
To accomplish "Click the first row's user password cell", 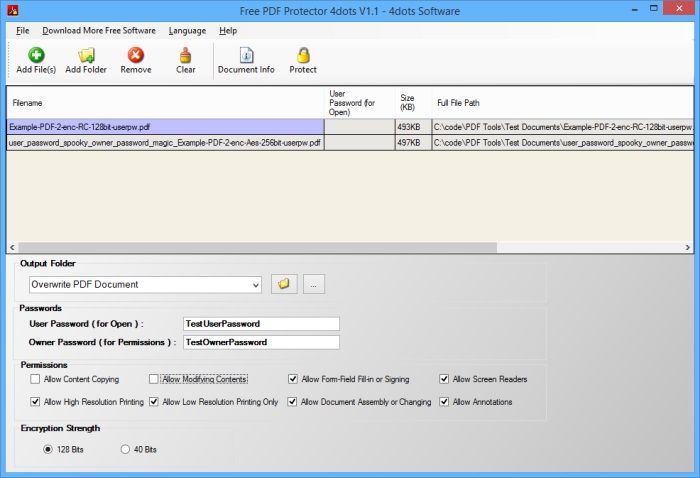I will [x=360, y=127].
